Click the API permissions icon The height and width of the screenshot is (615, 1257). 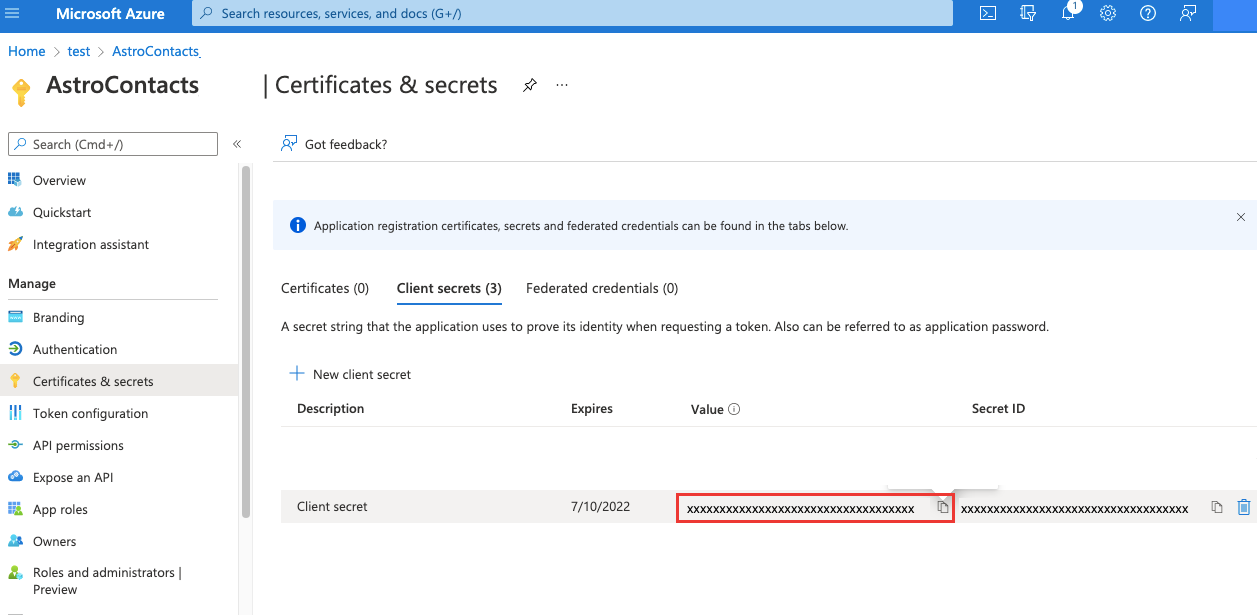coord(15,445)
